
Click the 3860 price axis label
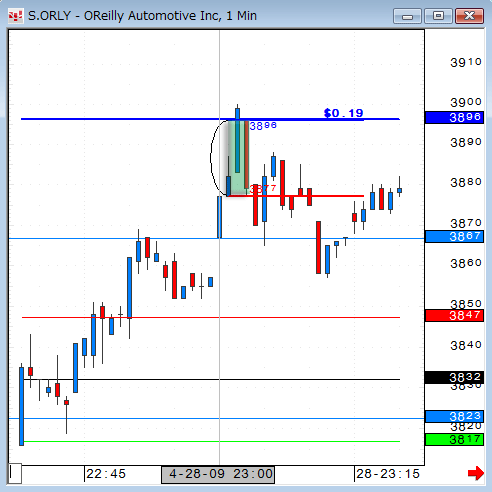(466, 263)
